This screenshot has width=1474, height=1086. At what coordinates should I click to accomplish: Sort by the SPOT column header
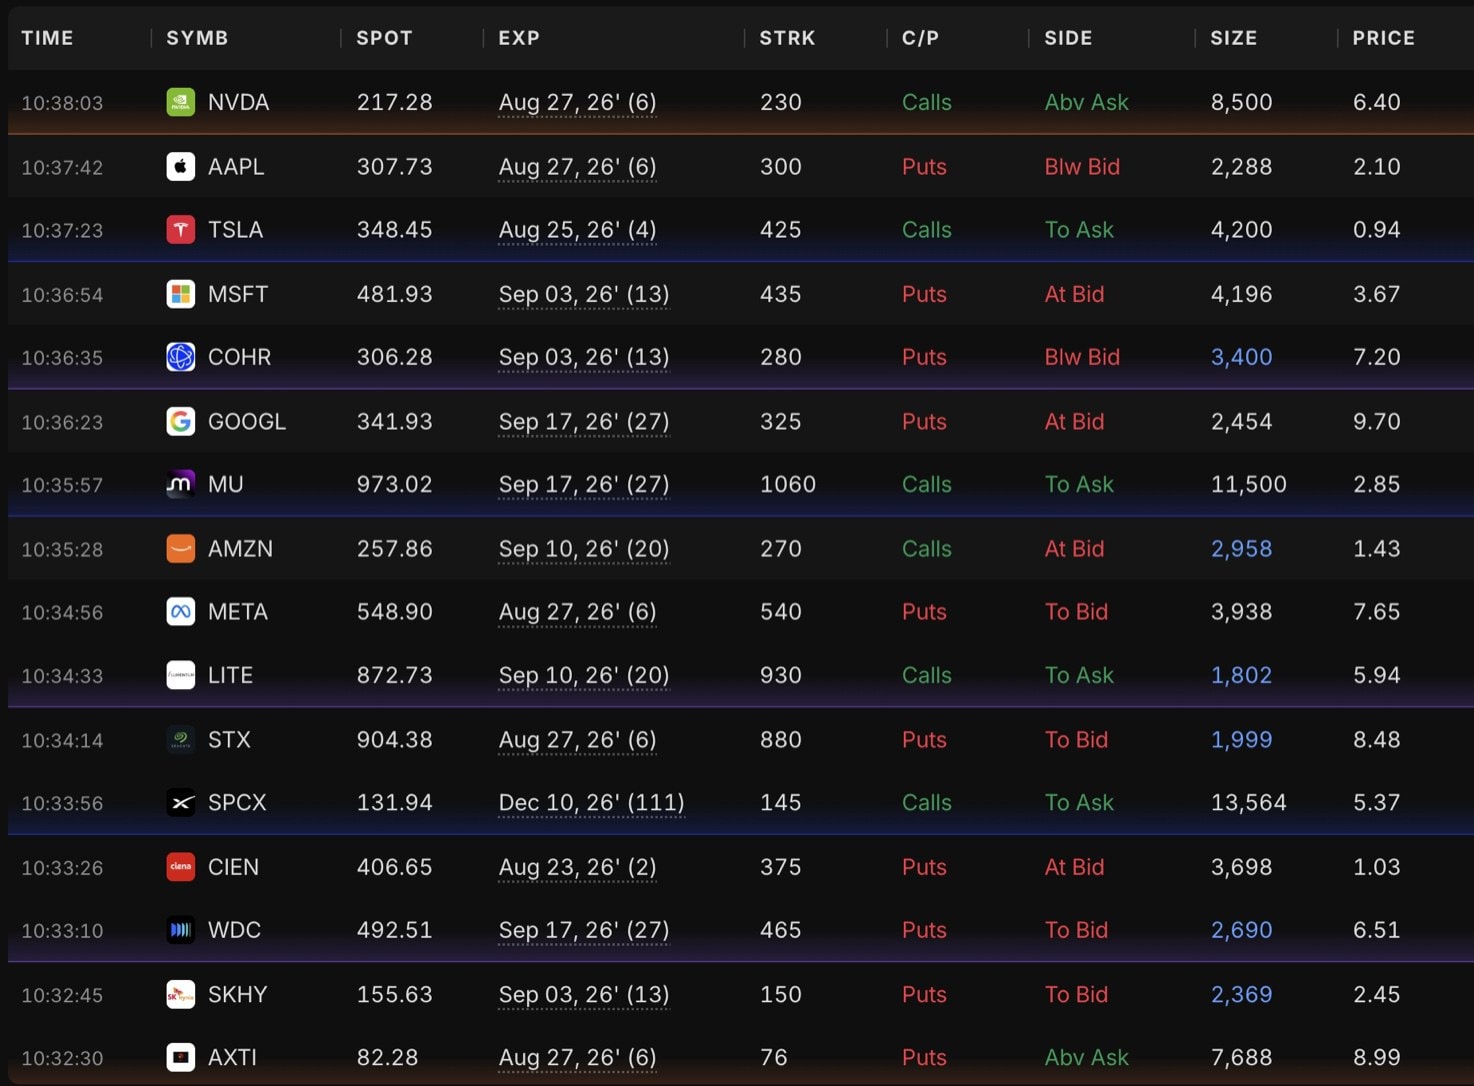pyautogui.click(x=384, y=38)
